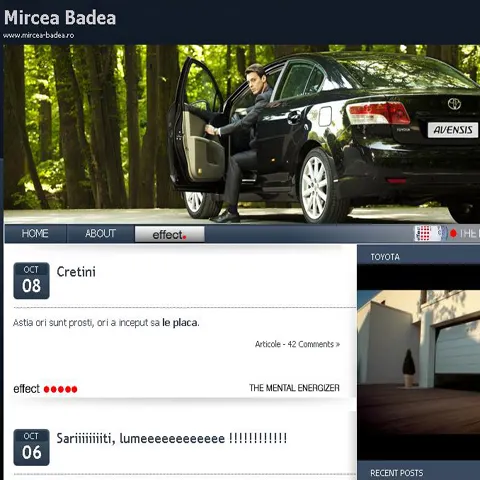480x480 pixels.
Task: Open the ABOUT menu item
Action: [x=100, y=233]
